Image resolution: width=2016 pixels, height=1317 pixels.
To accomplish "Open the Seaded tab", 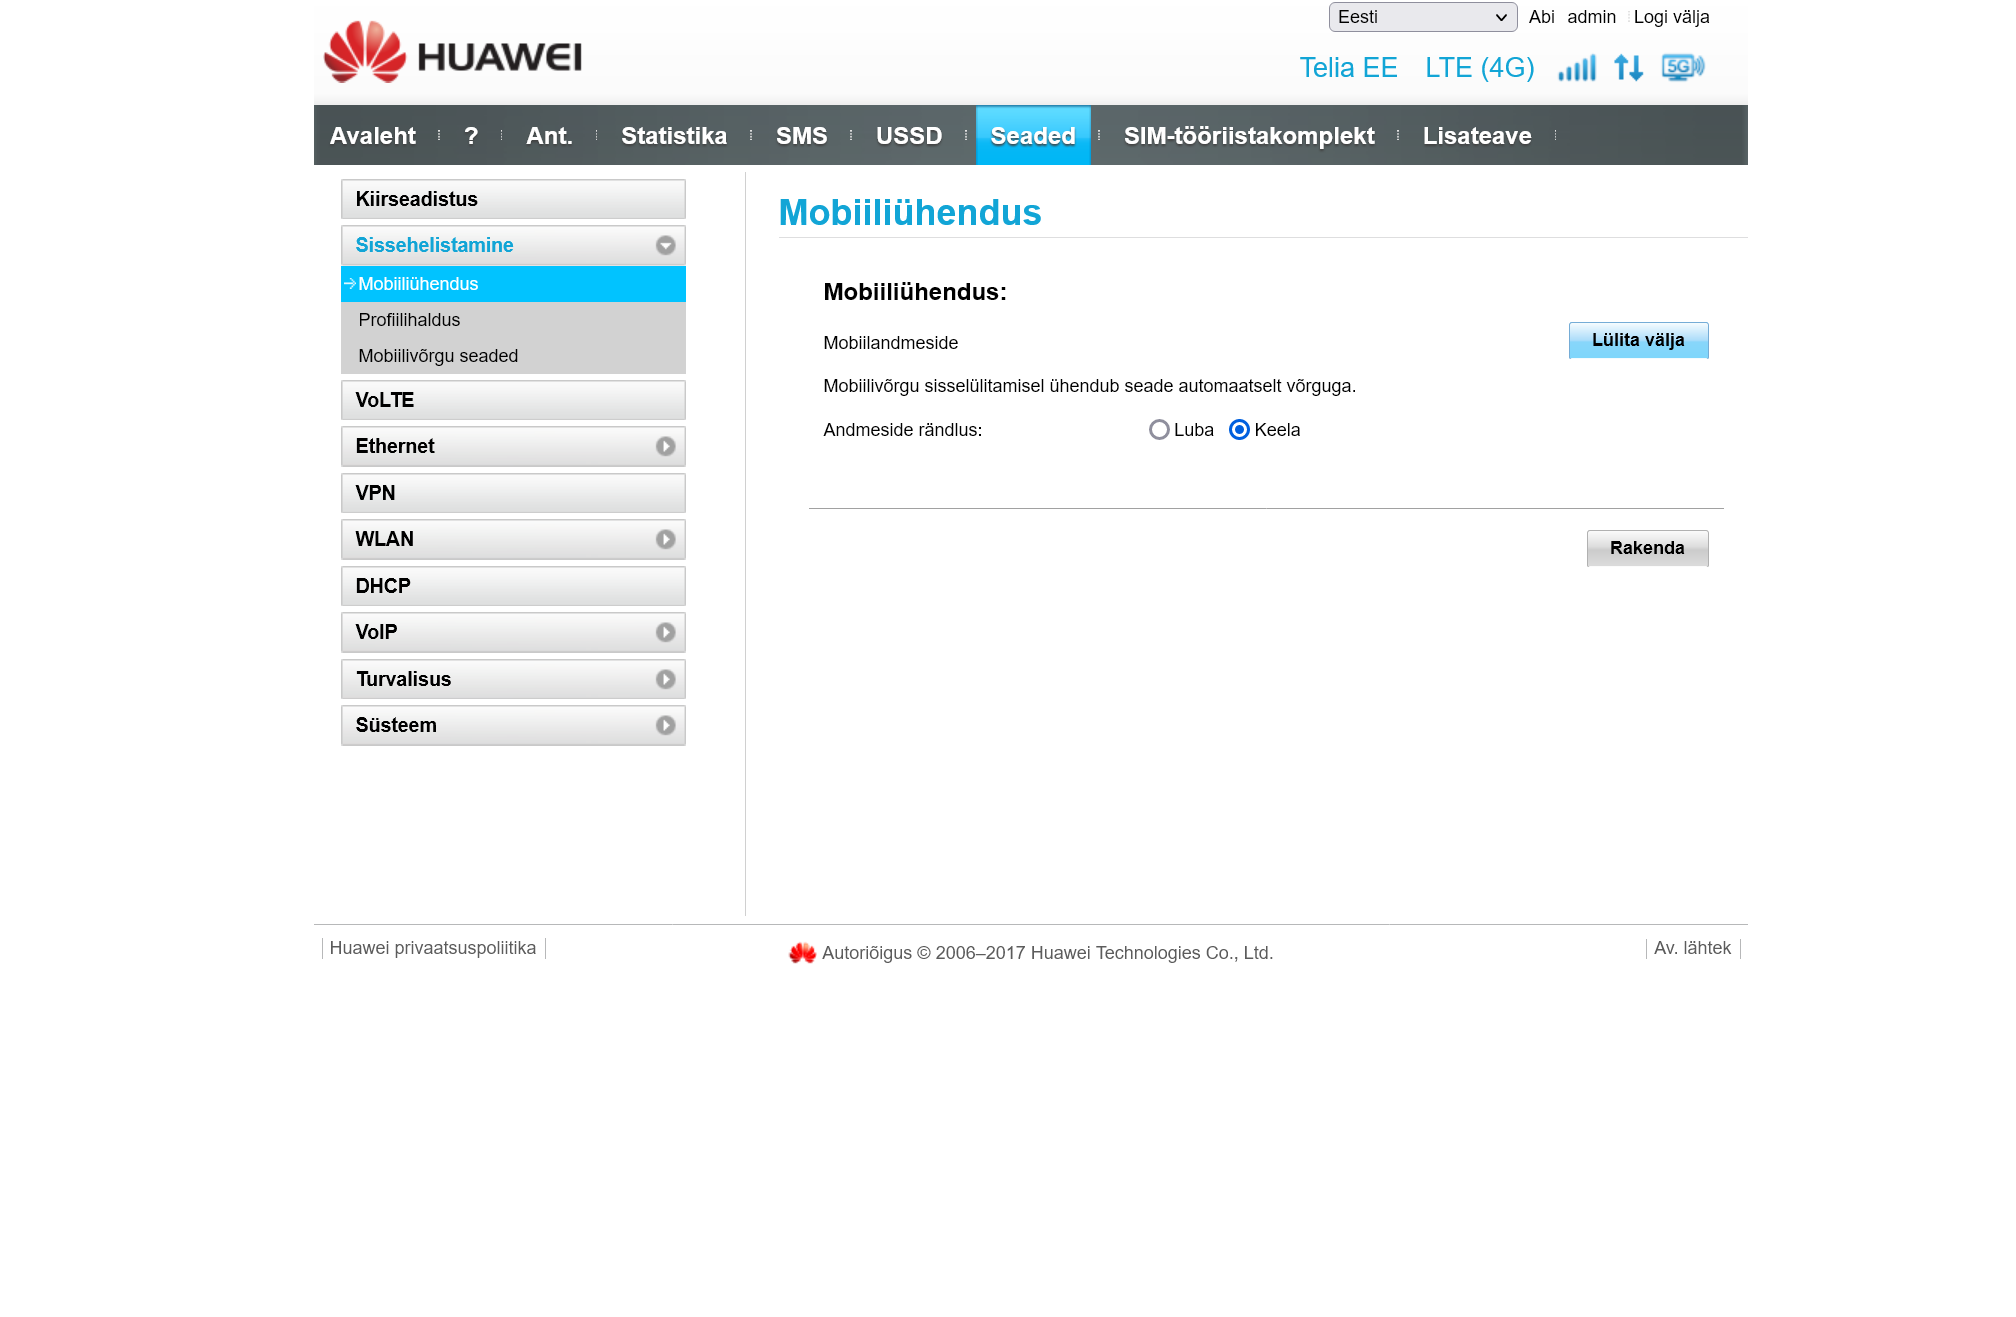I will [1033, 136].
